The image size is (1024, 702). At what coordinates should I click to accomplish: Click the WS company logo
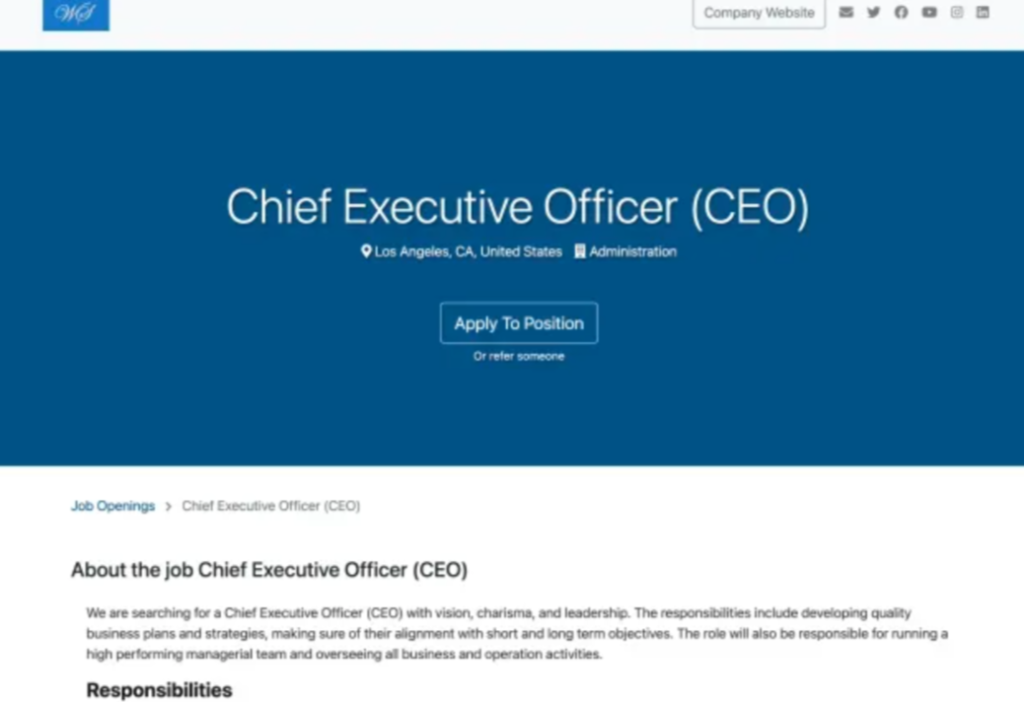click(76, 14)
